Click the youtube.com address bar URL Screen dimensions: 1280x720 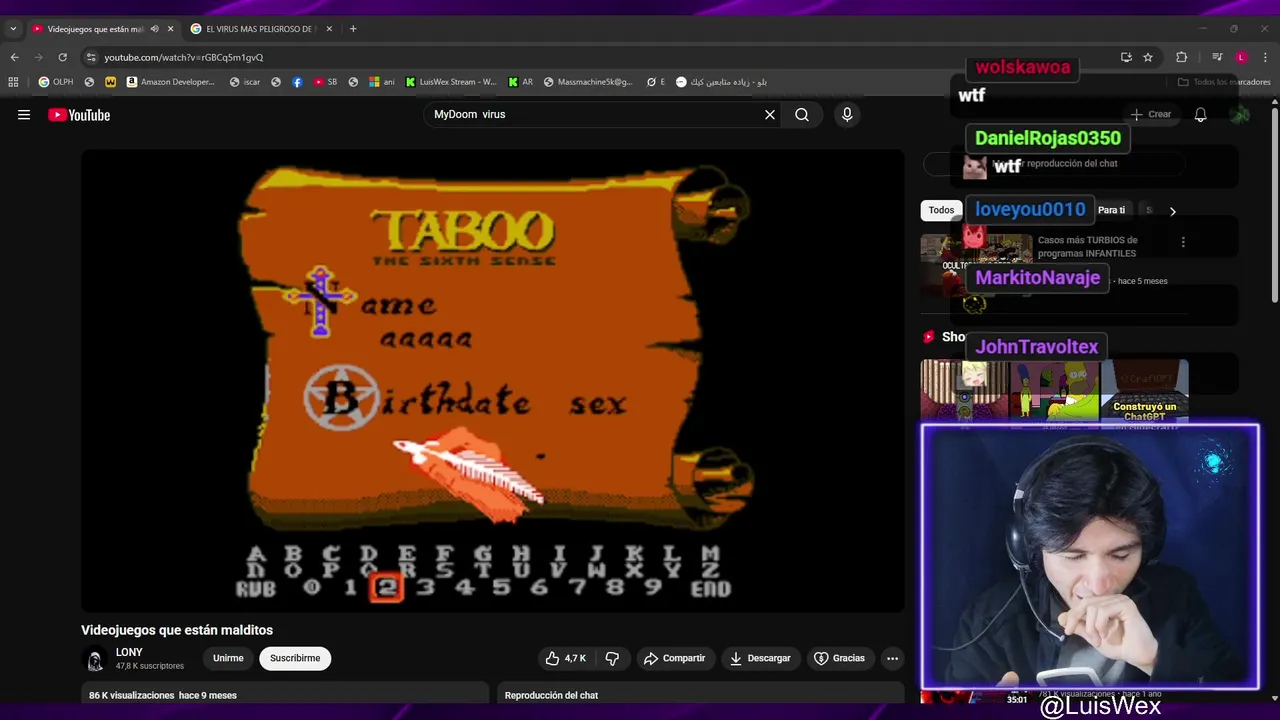click(x=184, y=57)
